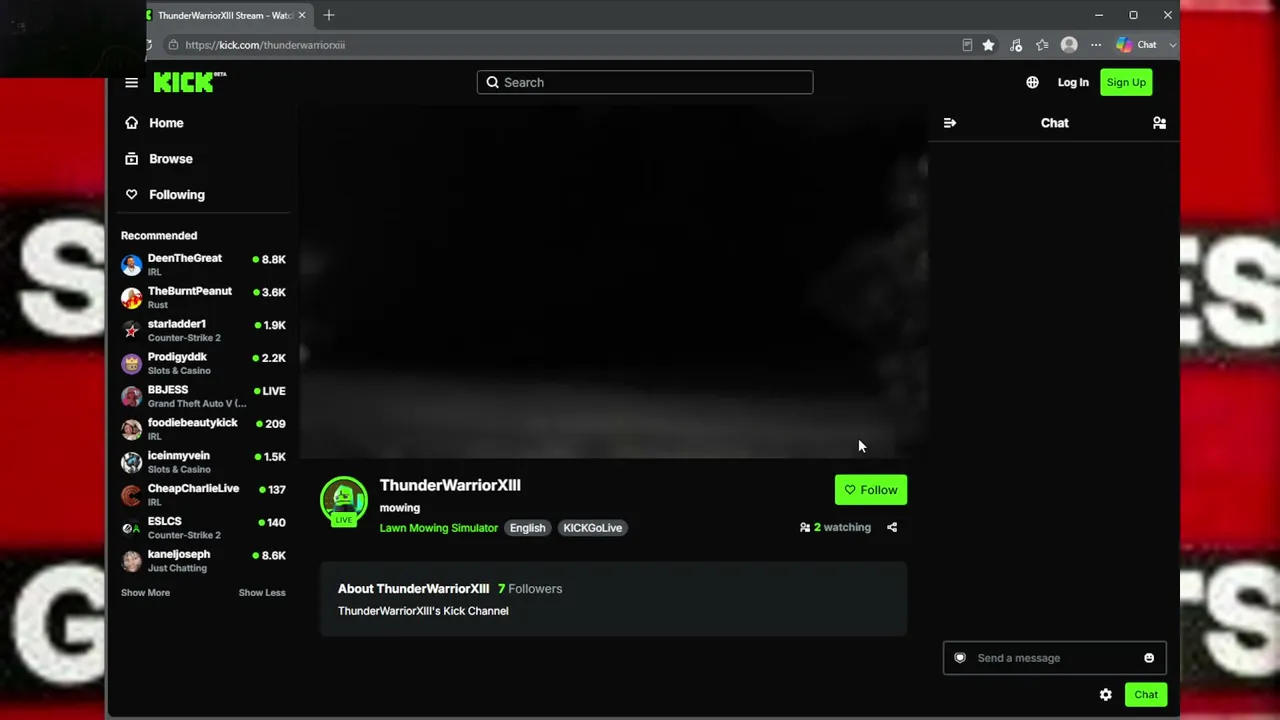The height and width of the screenshot is (720, 1280).
Task: Click the TheBurntPeanut channel name
Action: [190, 291]
